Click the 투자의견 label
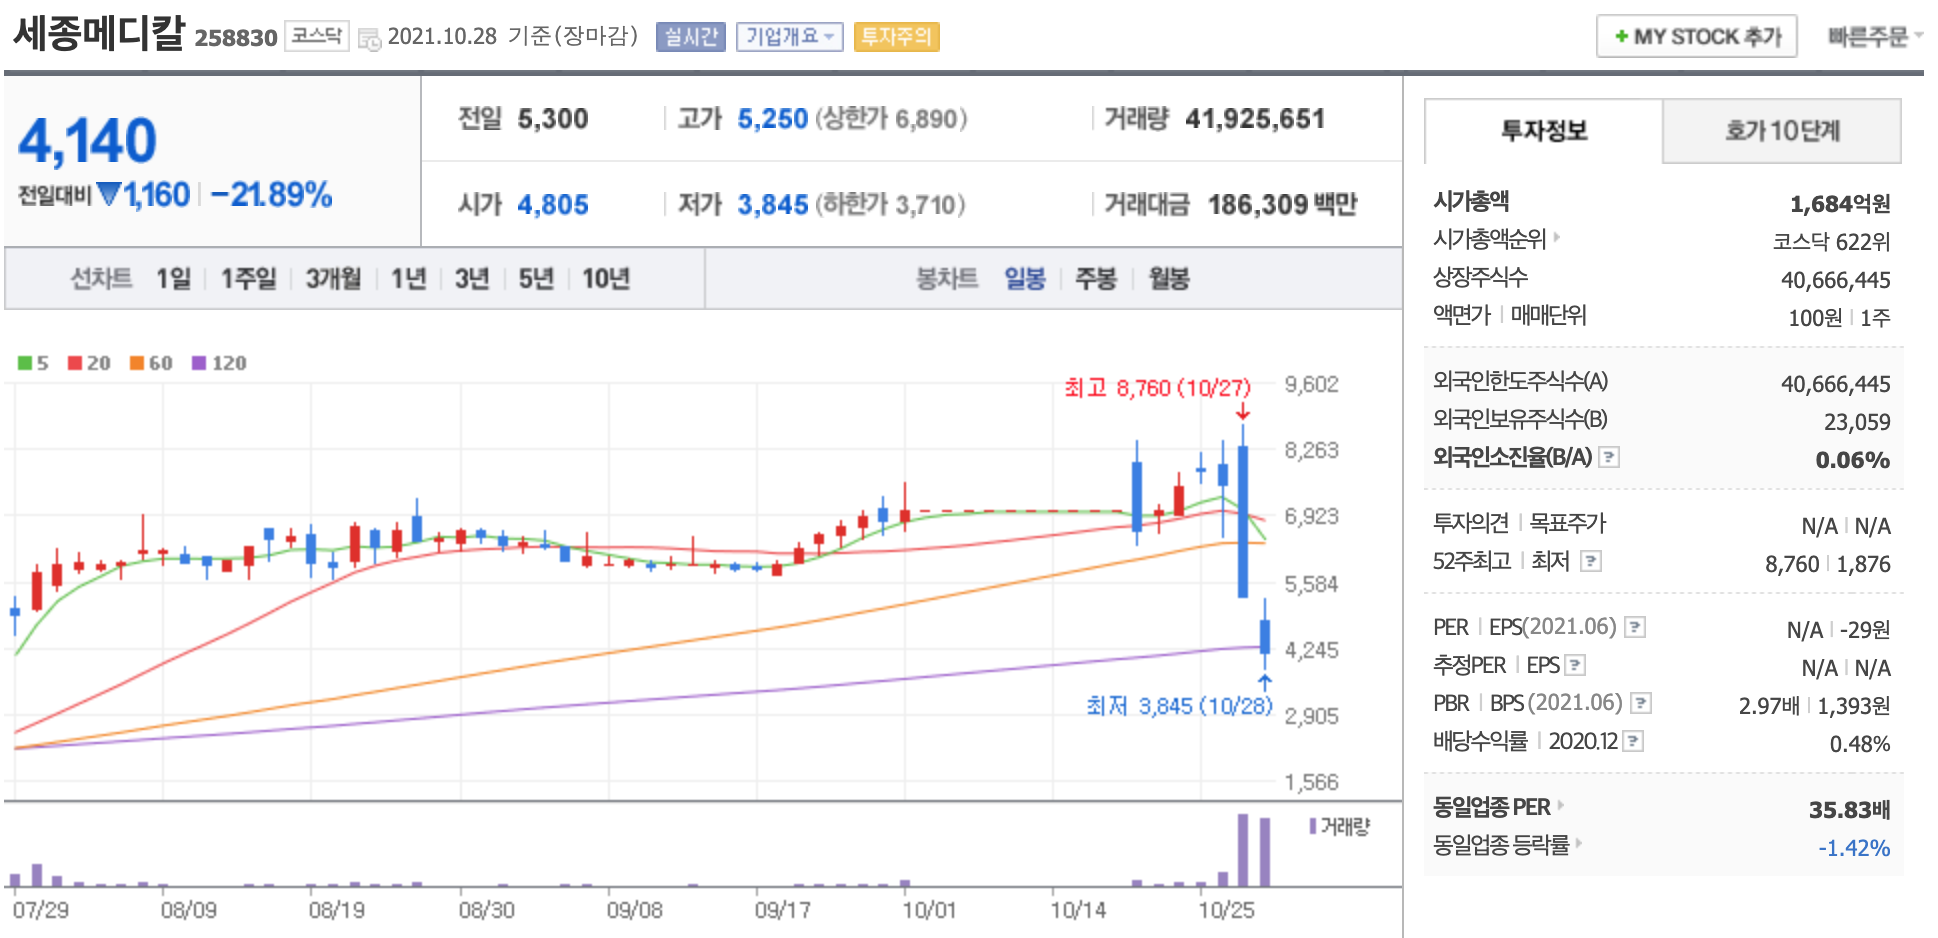The width and height of the screenshot is (1938, 938). [1470, 523]
